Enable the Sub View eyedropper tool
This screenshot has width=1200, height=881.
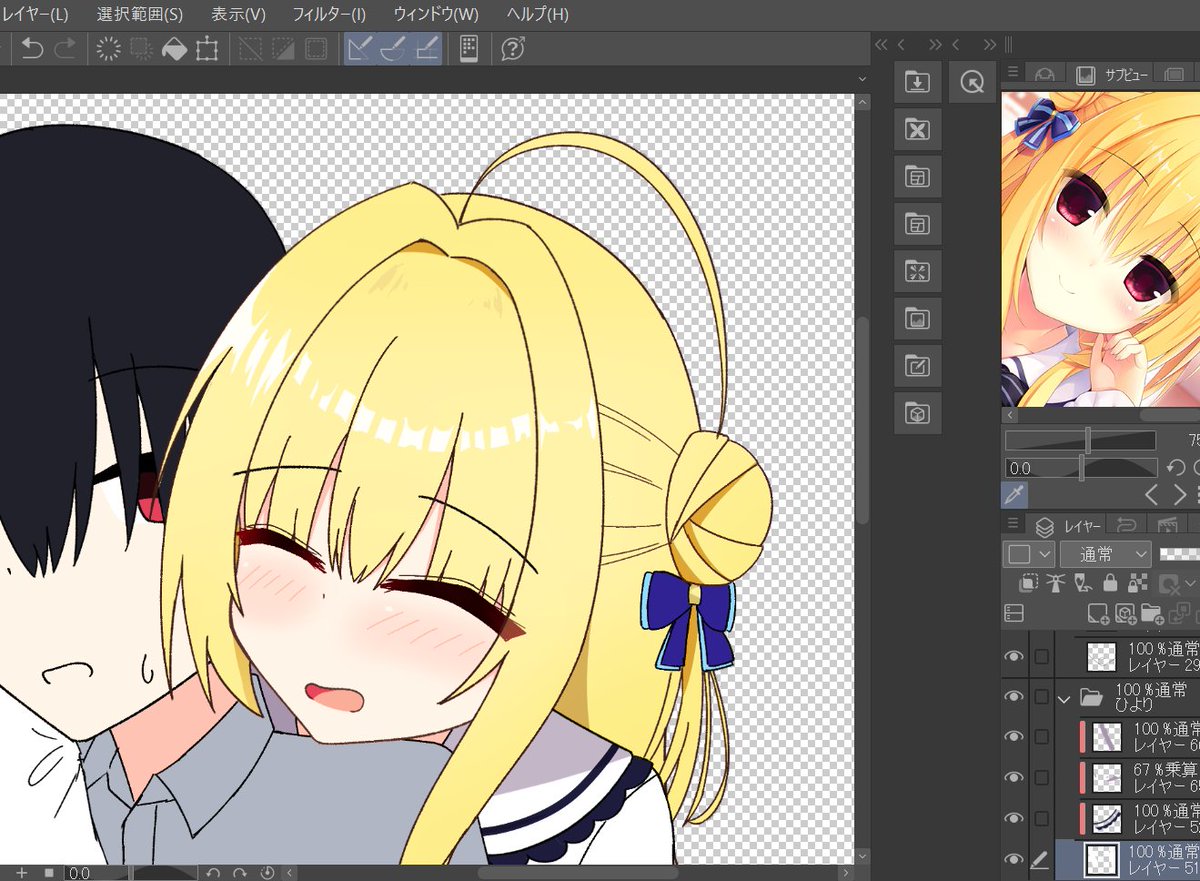tap(1014, 494)
